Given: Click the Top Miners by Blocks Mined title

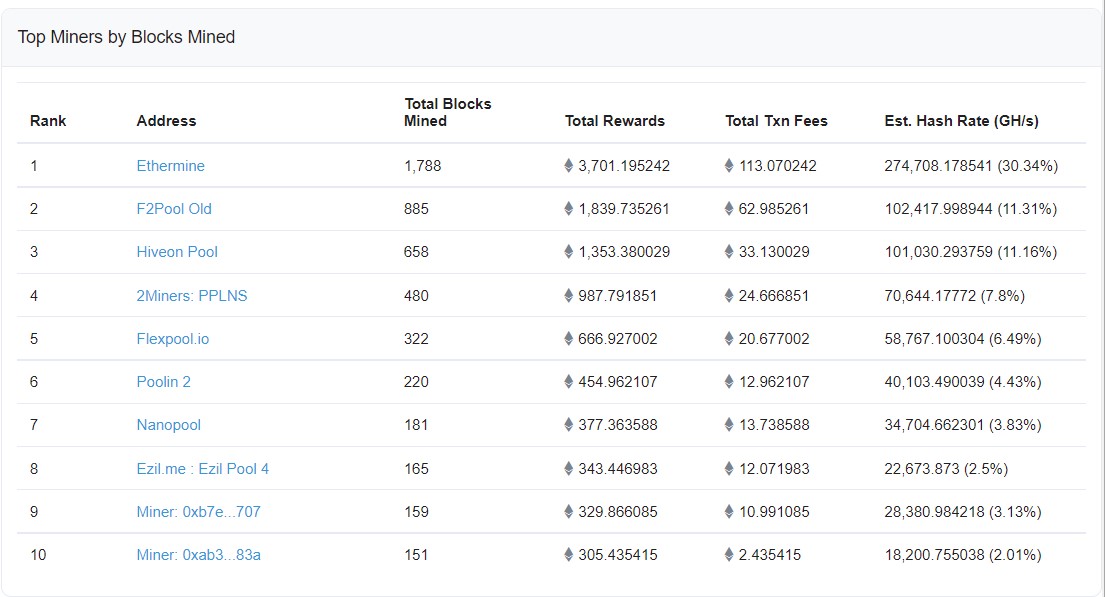Looking at the screenshot, I should (126, 37).
